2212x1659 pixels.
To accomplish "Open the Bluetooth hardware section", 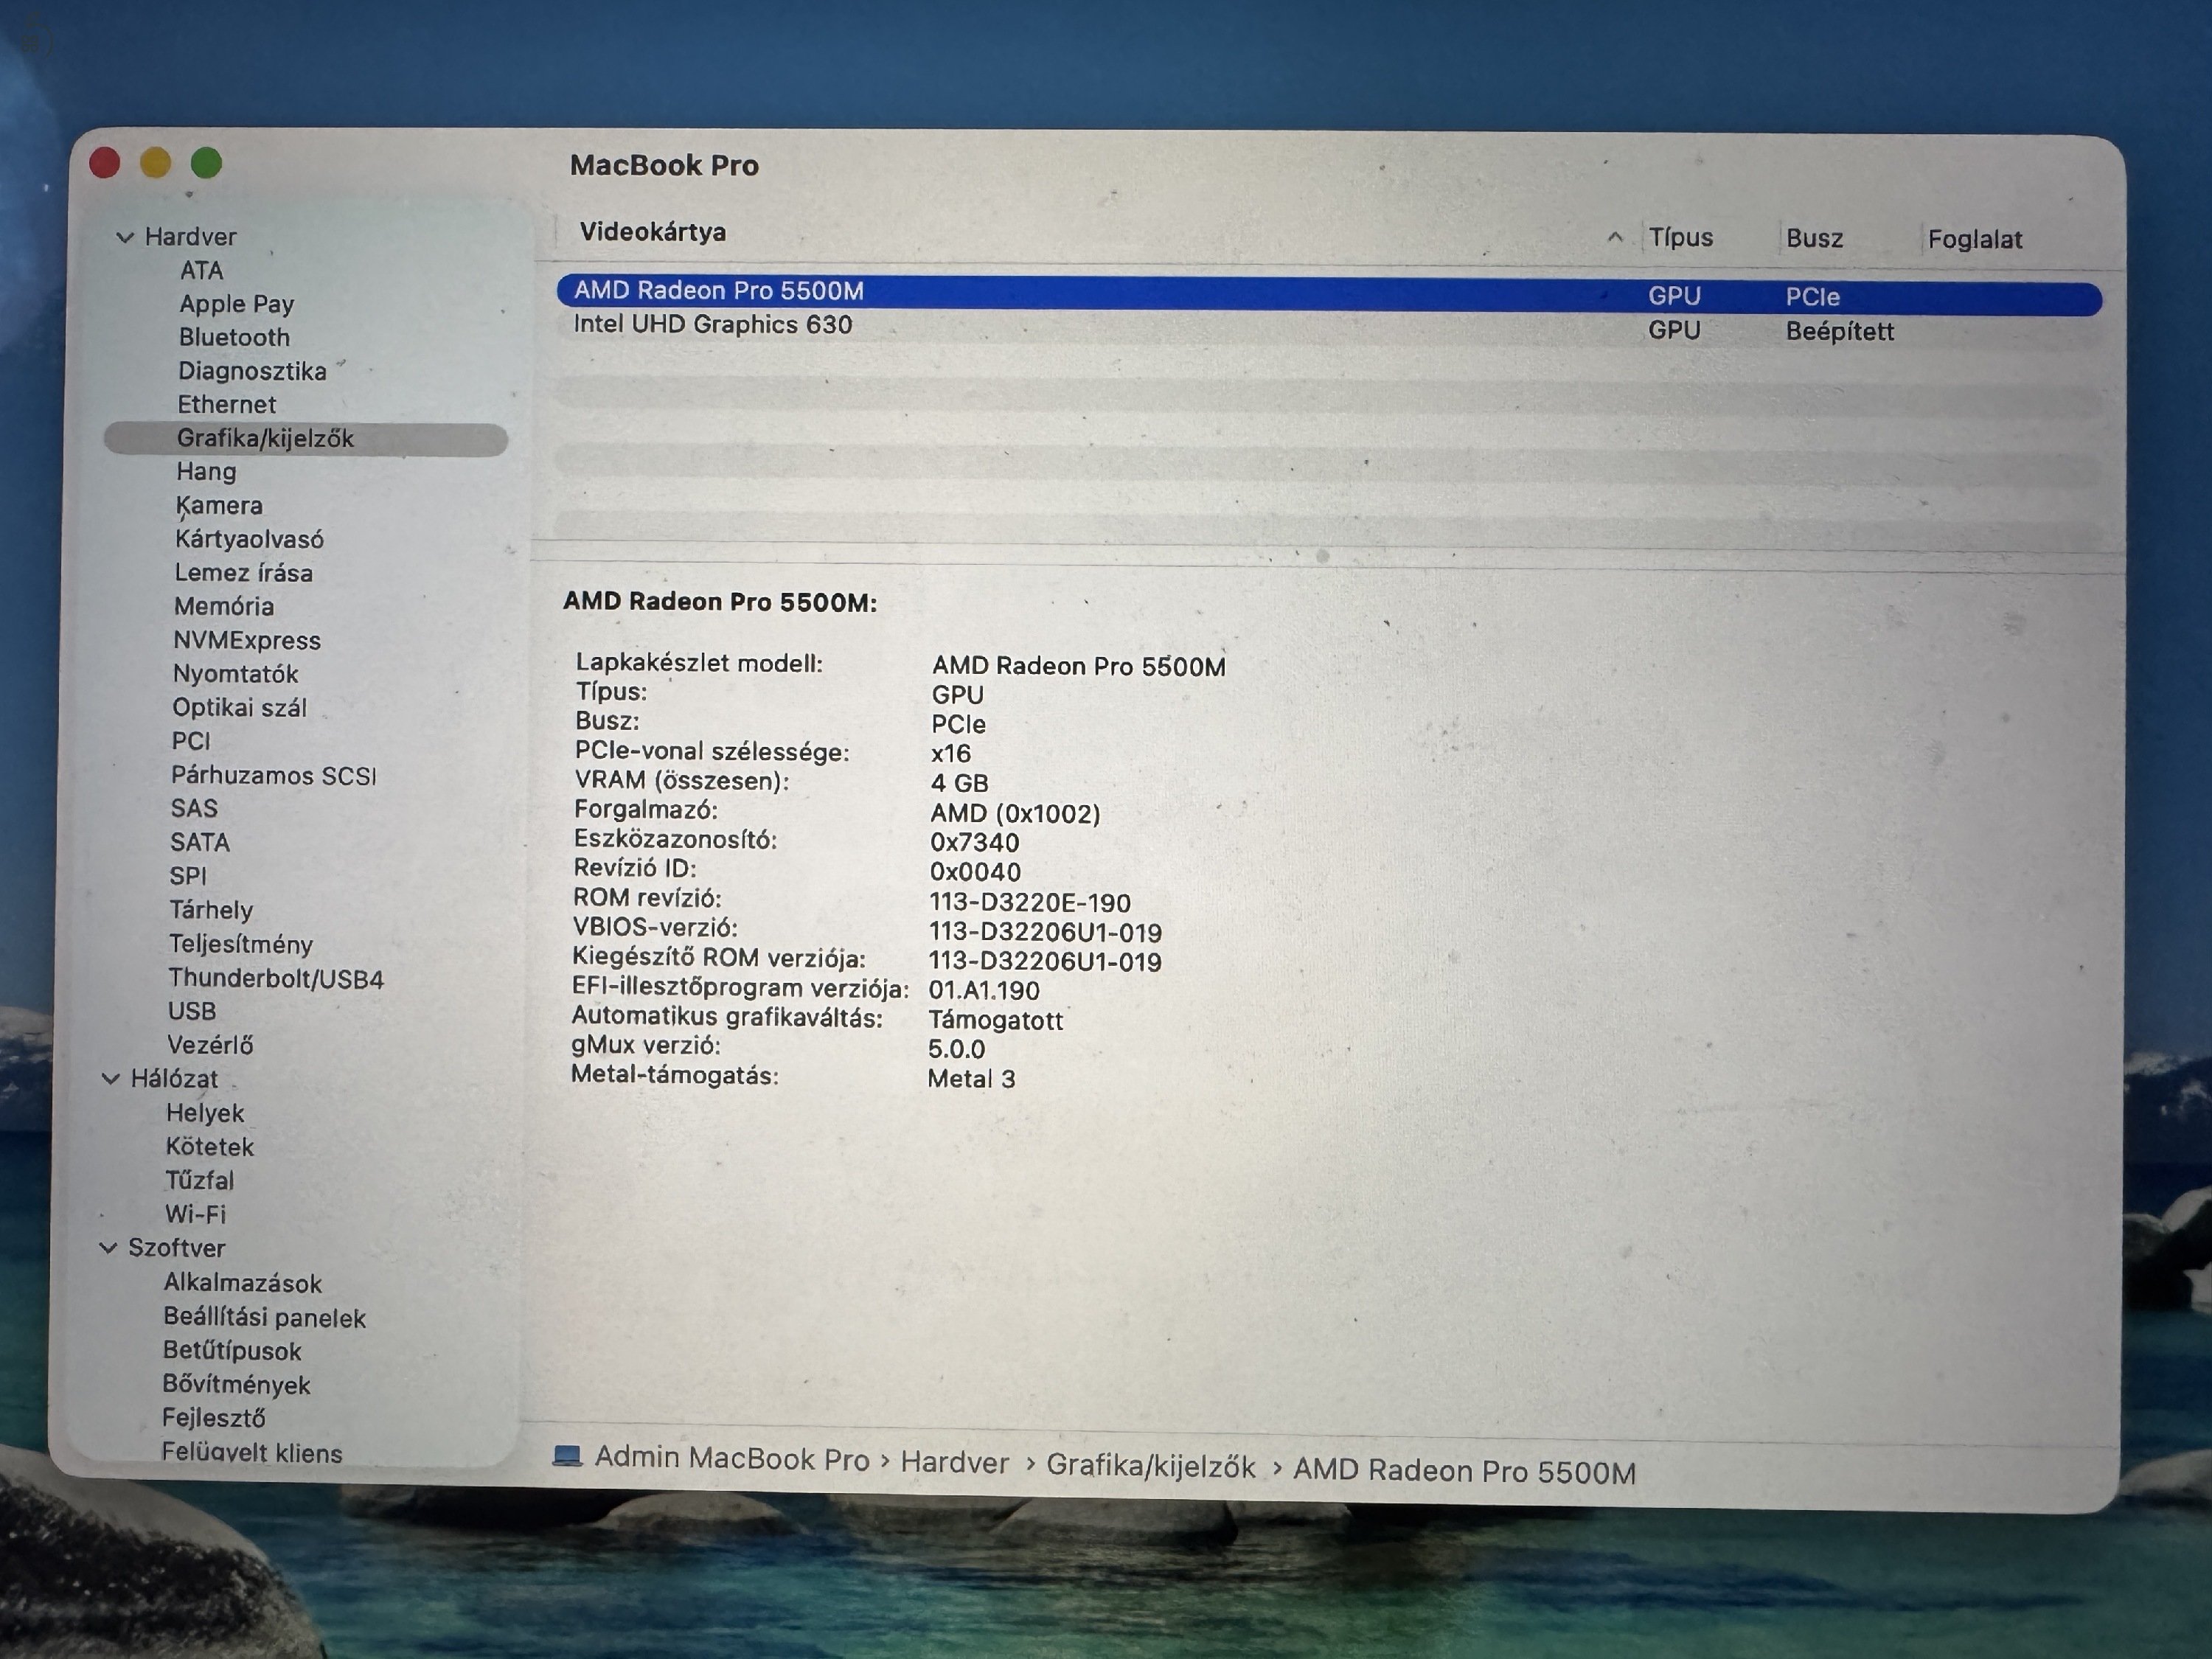I will [x=234, y=337].
